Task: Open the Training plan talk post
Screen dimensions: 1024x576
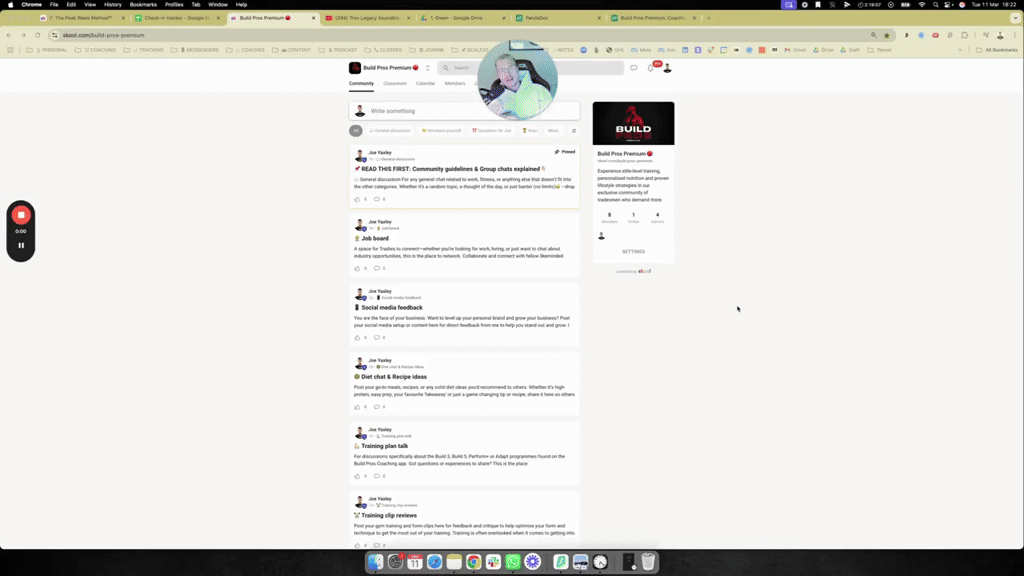Action: tap(385, 446)
